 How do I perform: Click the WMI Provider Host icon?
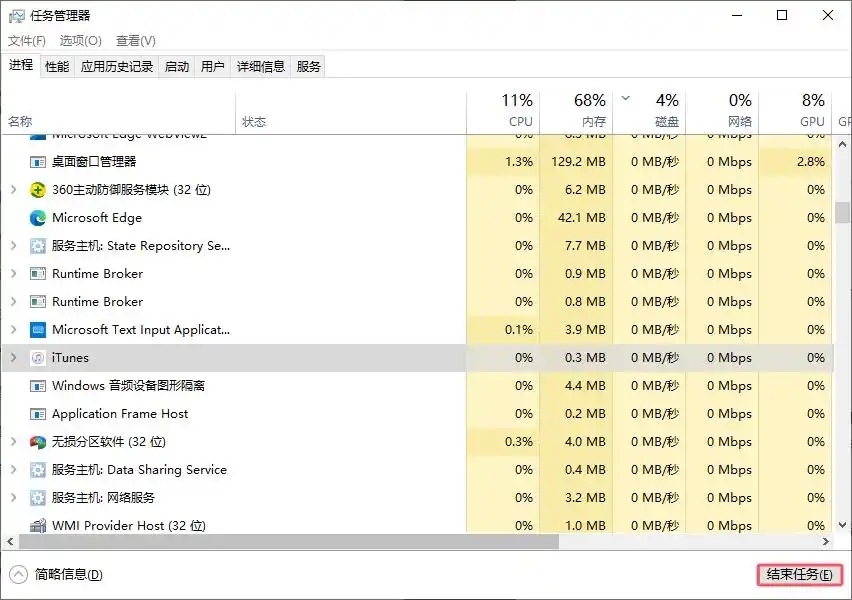point(37,526)
